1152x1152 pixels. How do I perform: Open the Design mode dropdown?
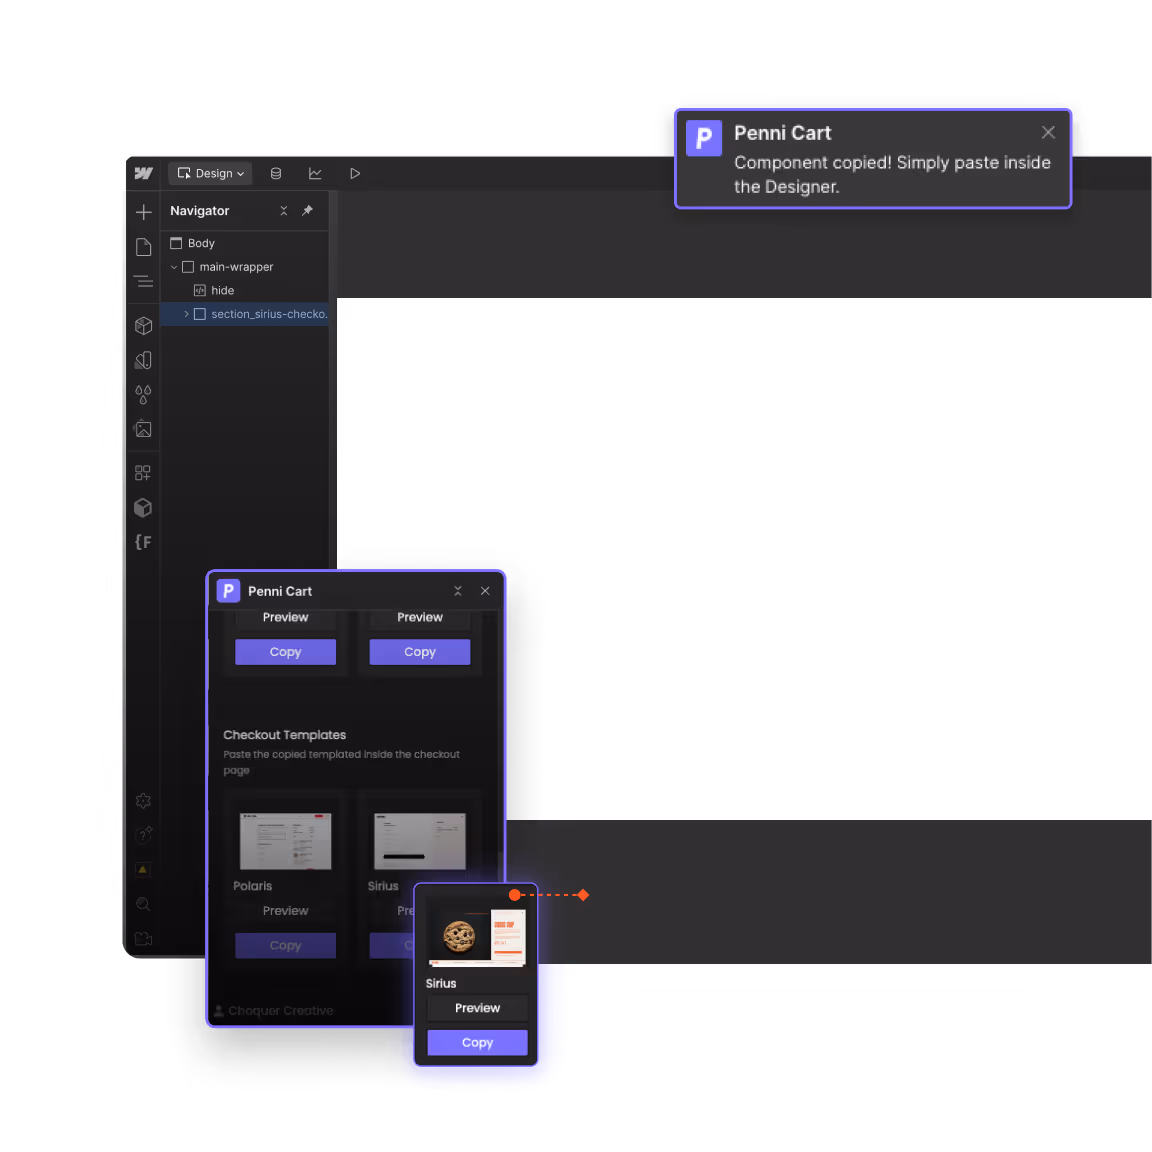tap(211, 173)
